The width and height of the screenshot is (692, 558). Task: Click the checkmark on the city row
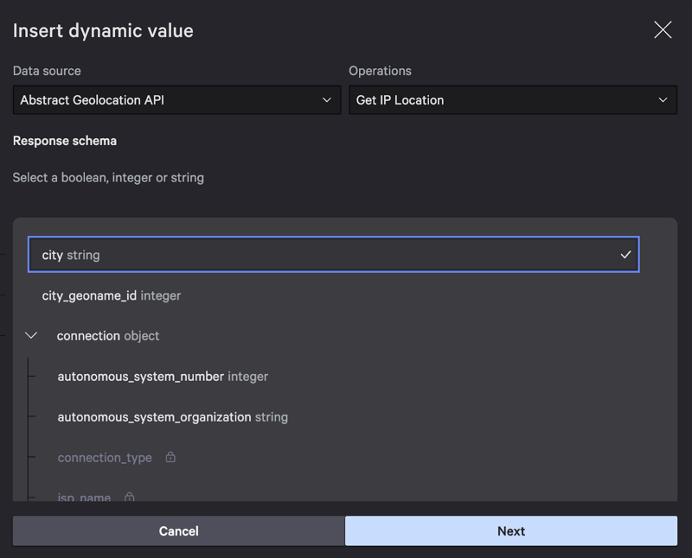tap(625, 255)
